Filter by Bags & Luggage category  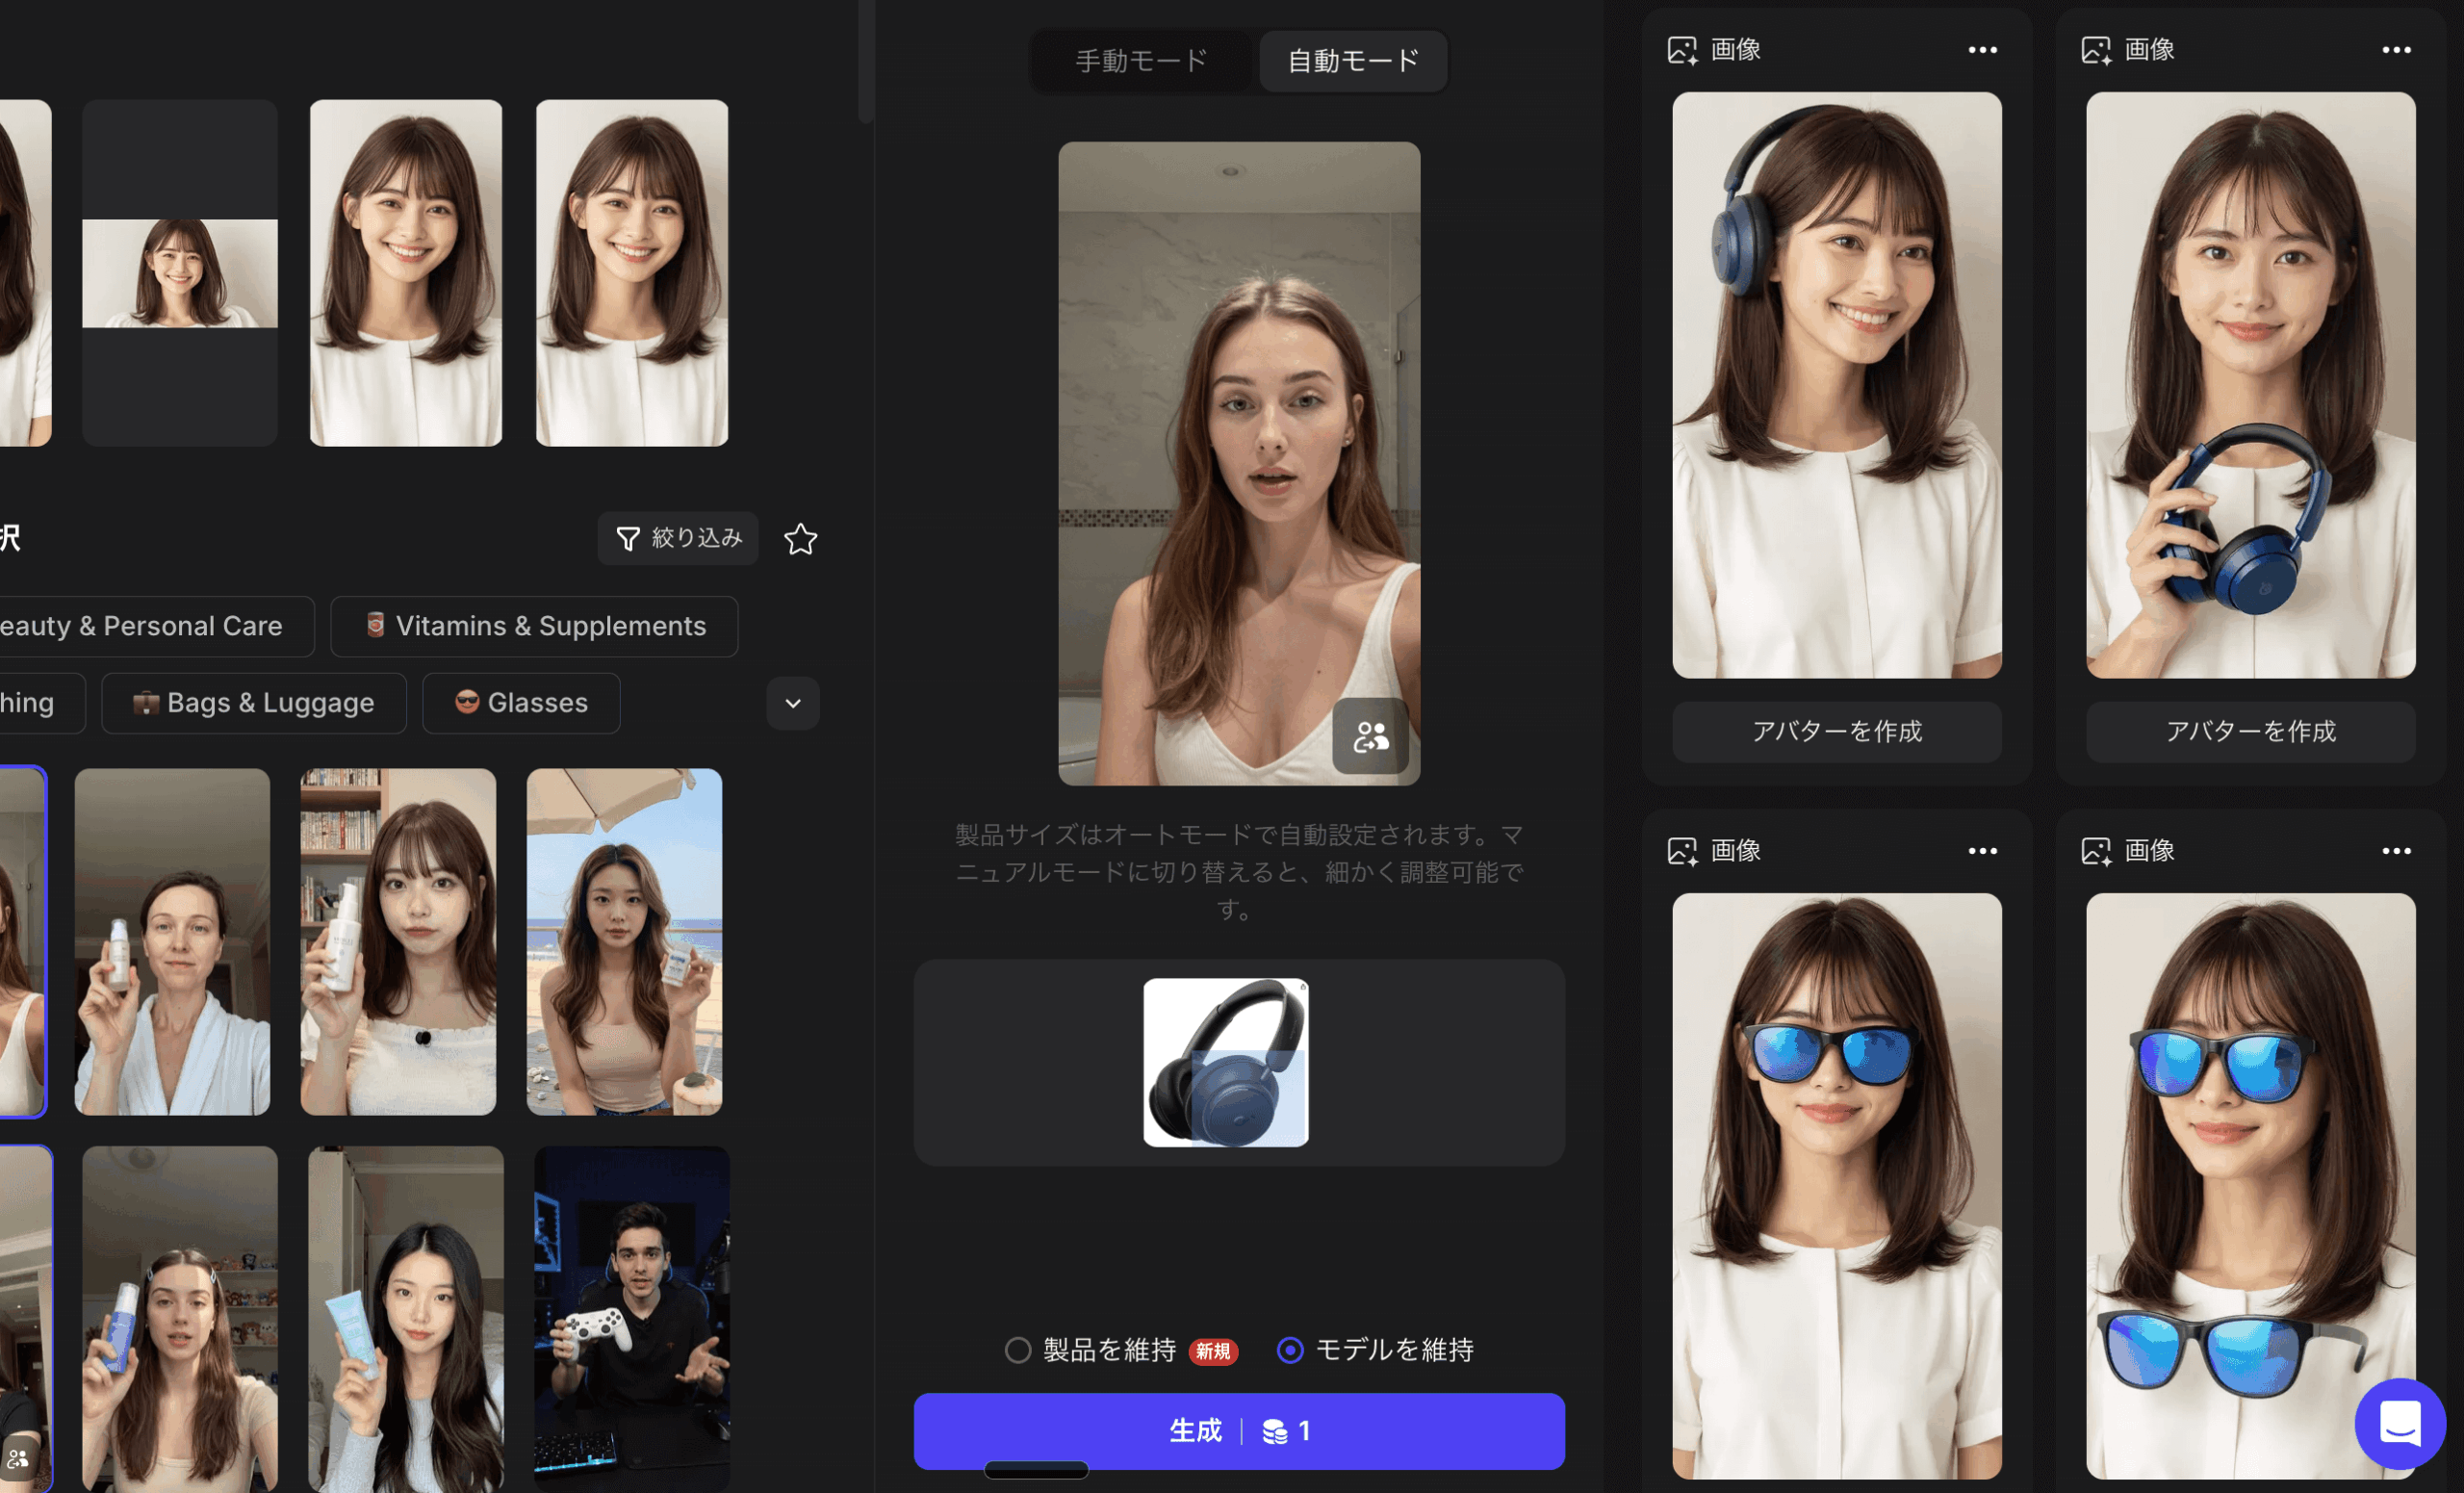pyautogui.click(x=254, y=703)
